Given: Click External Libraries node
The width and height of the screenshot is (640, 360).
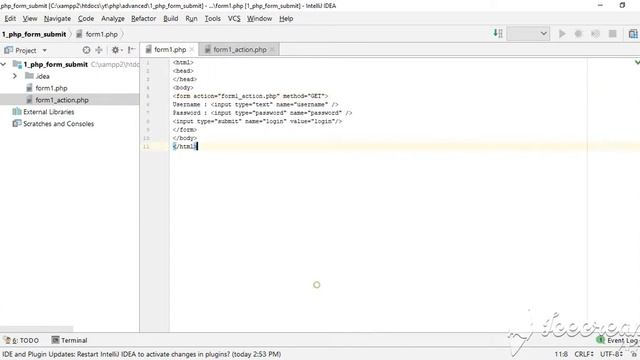Looking at the screenshot, I should pyautogui.click(x=49, y=111).
